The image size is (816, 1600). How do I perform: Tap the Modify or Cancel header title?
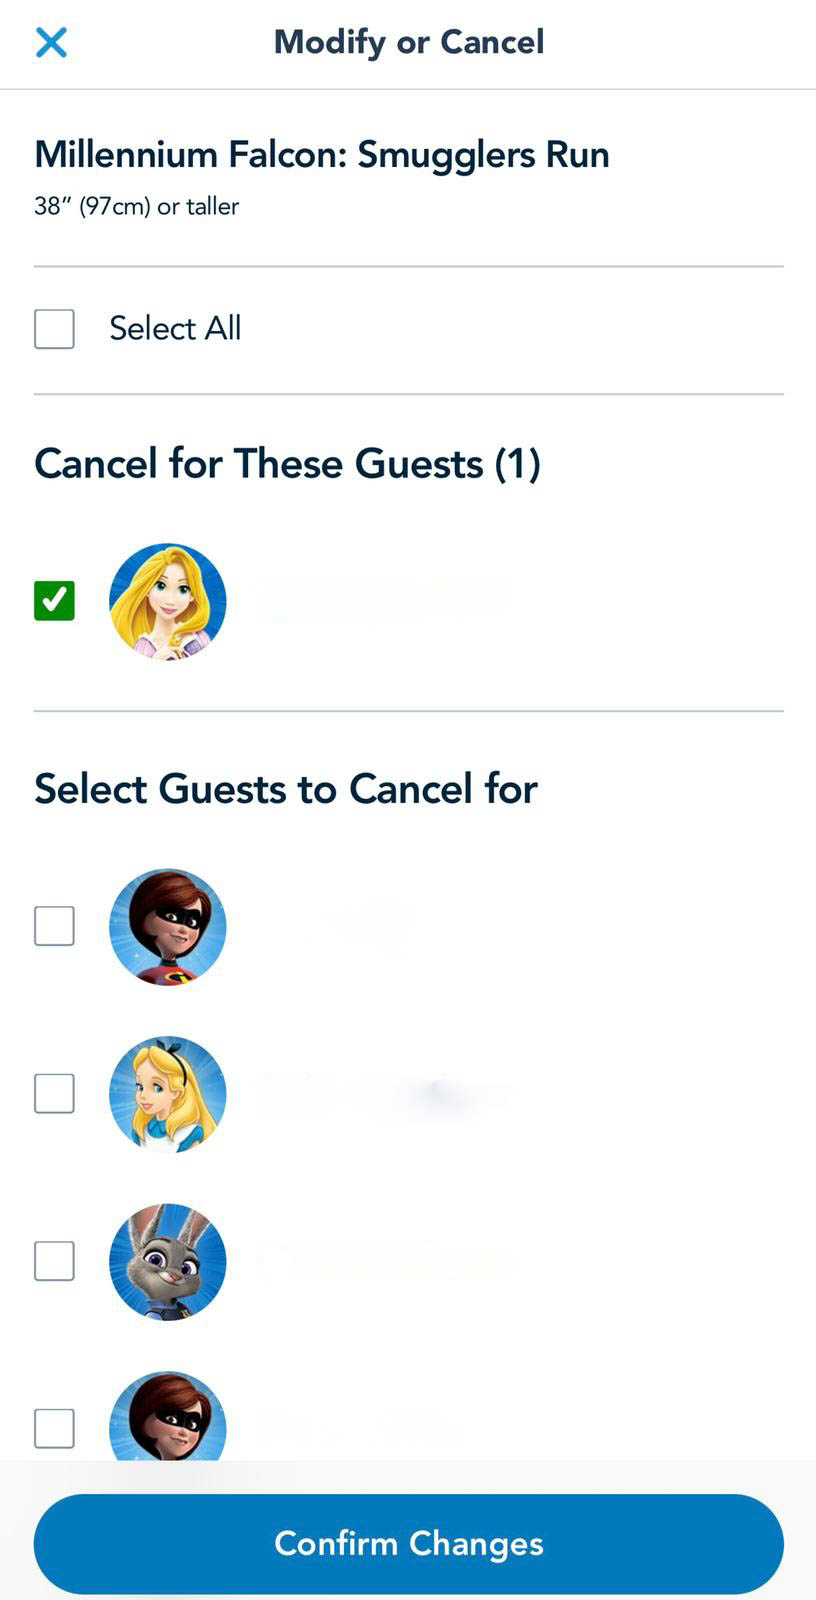409,42
